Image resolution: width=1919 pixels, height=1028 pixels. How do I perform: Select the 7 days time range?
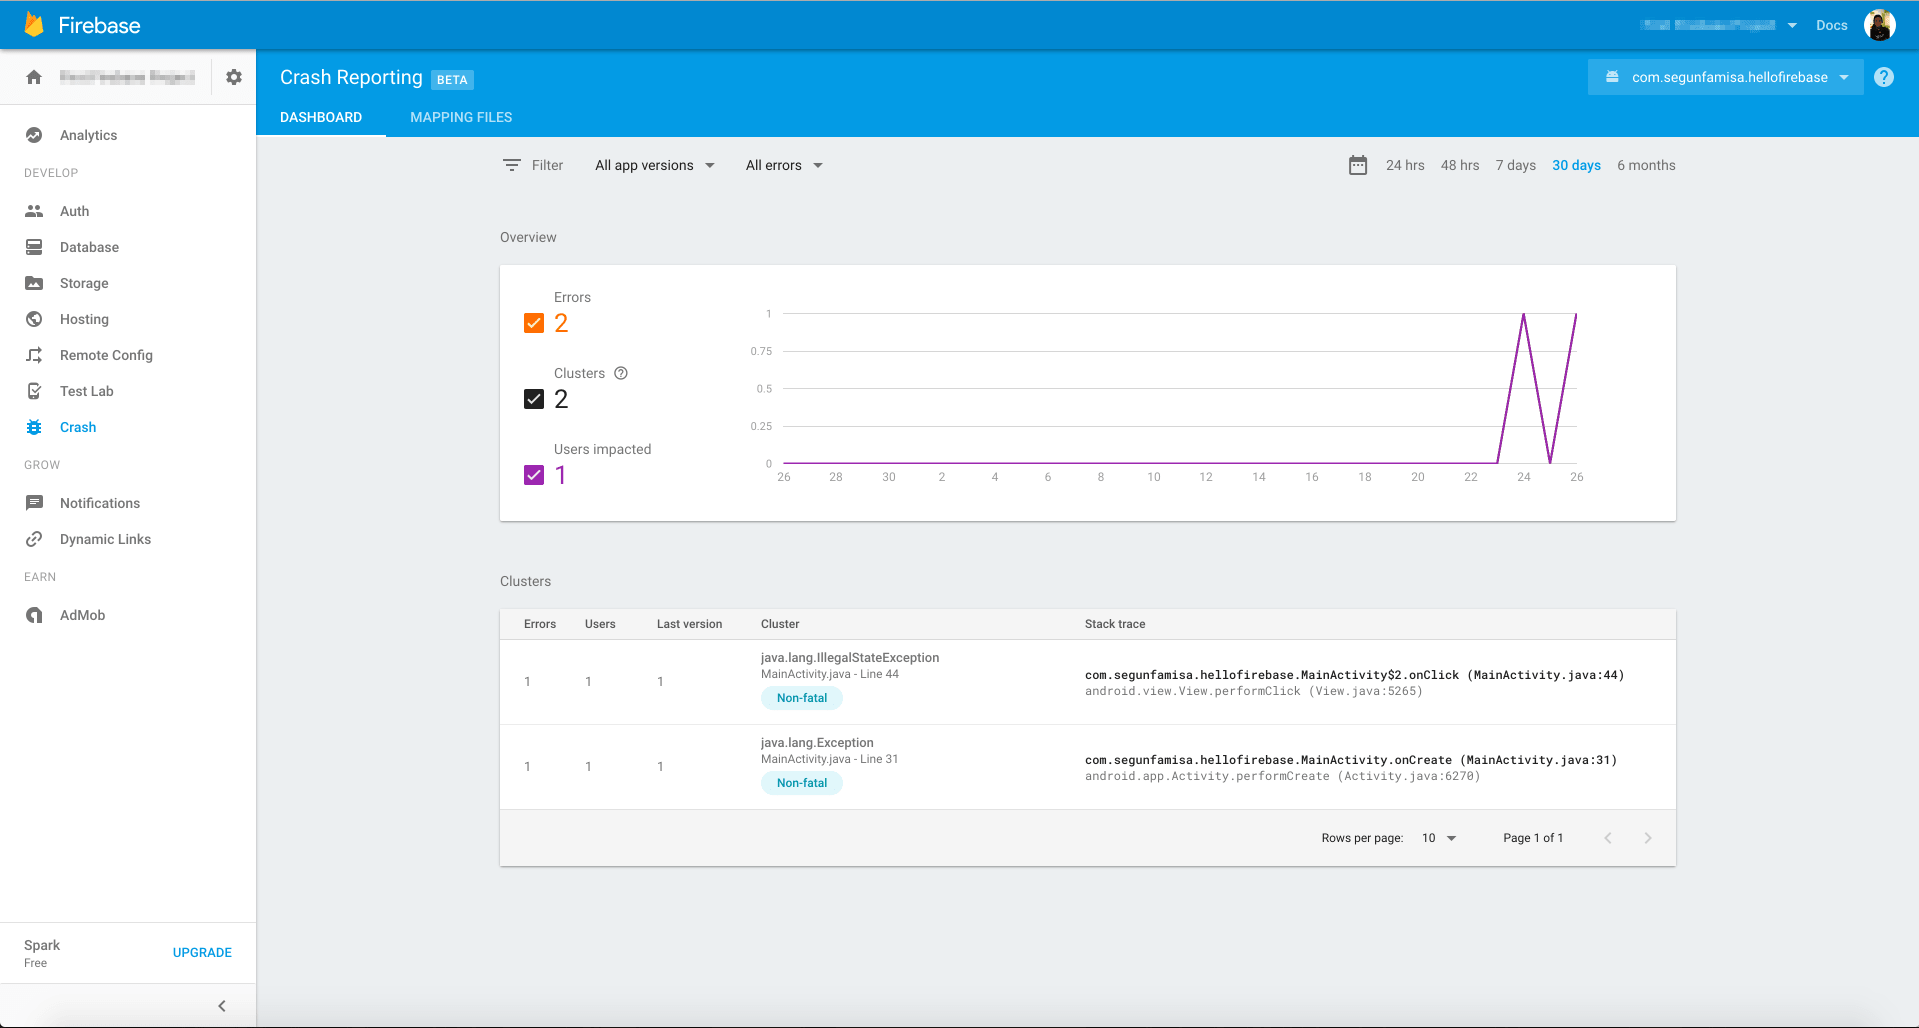[x=1516, y=165]
